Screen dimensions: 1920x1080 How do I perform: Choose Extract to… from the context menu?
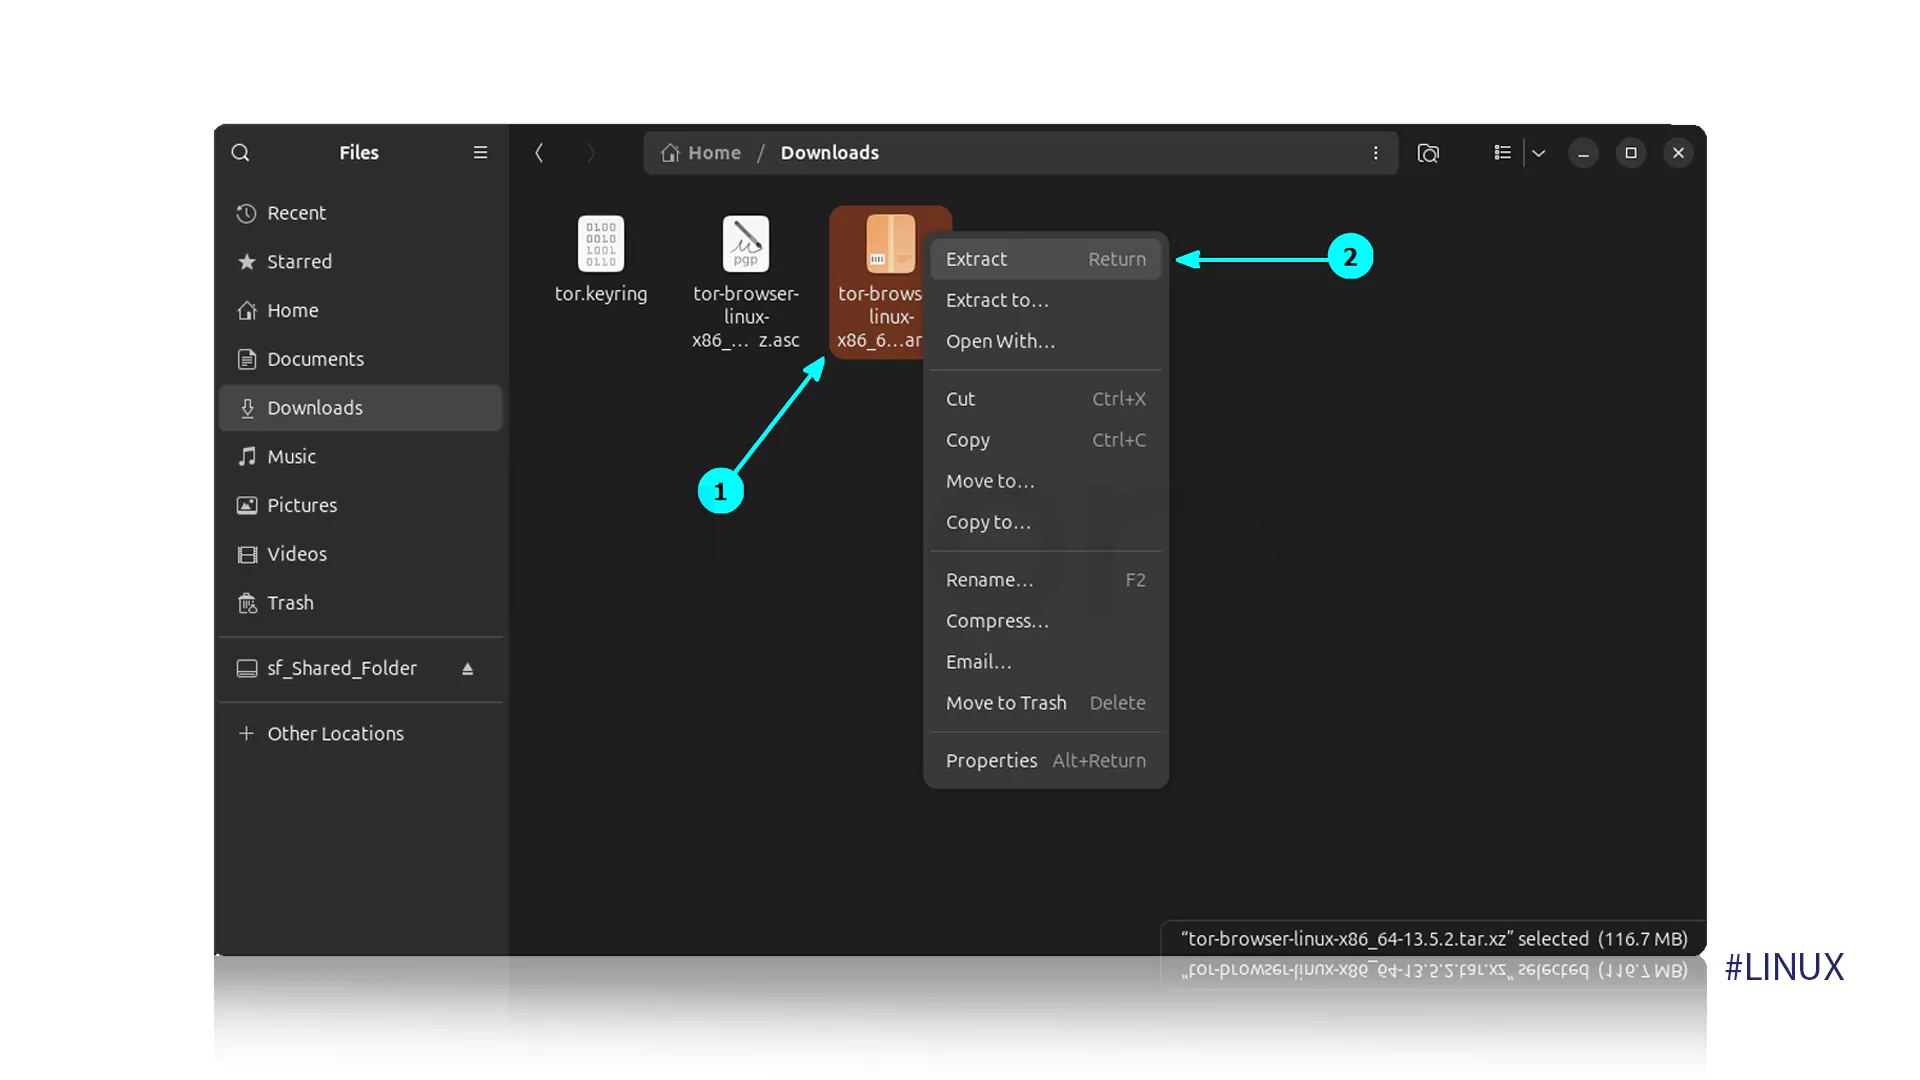(x=1046, y=300)
